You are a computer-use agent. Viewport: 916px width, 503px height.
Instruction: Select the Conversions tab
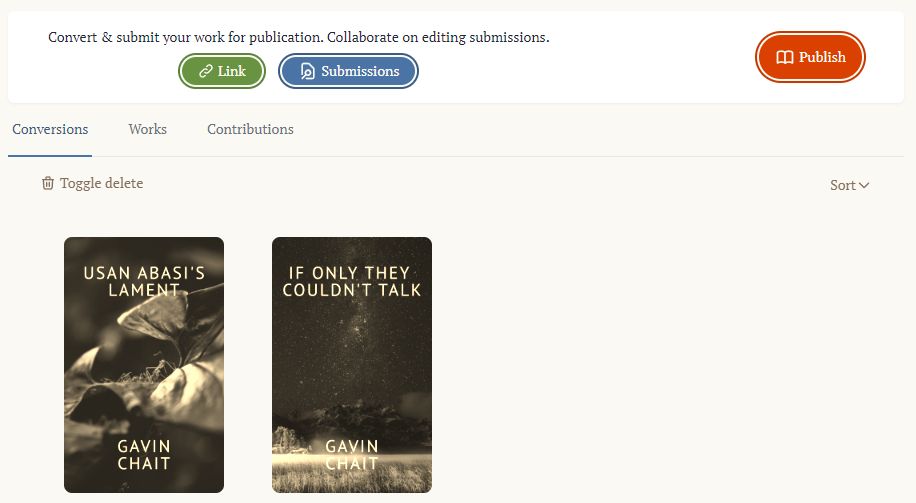50,129
